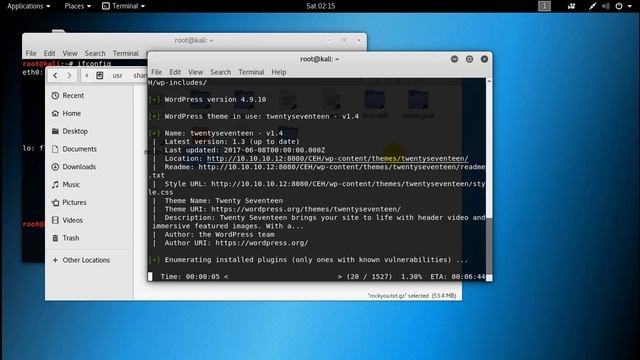Click the Sat 02:15 clock
Screen dimensions: 640x360
320,6
